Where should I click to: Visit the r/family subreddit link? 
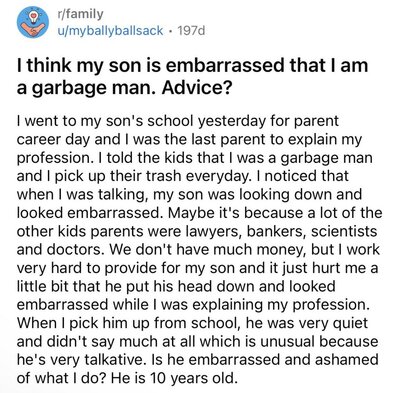pyautogui.click(x=79, y=14)
